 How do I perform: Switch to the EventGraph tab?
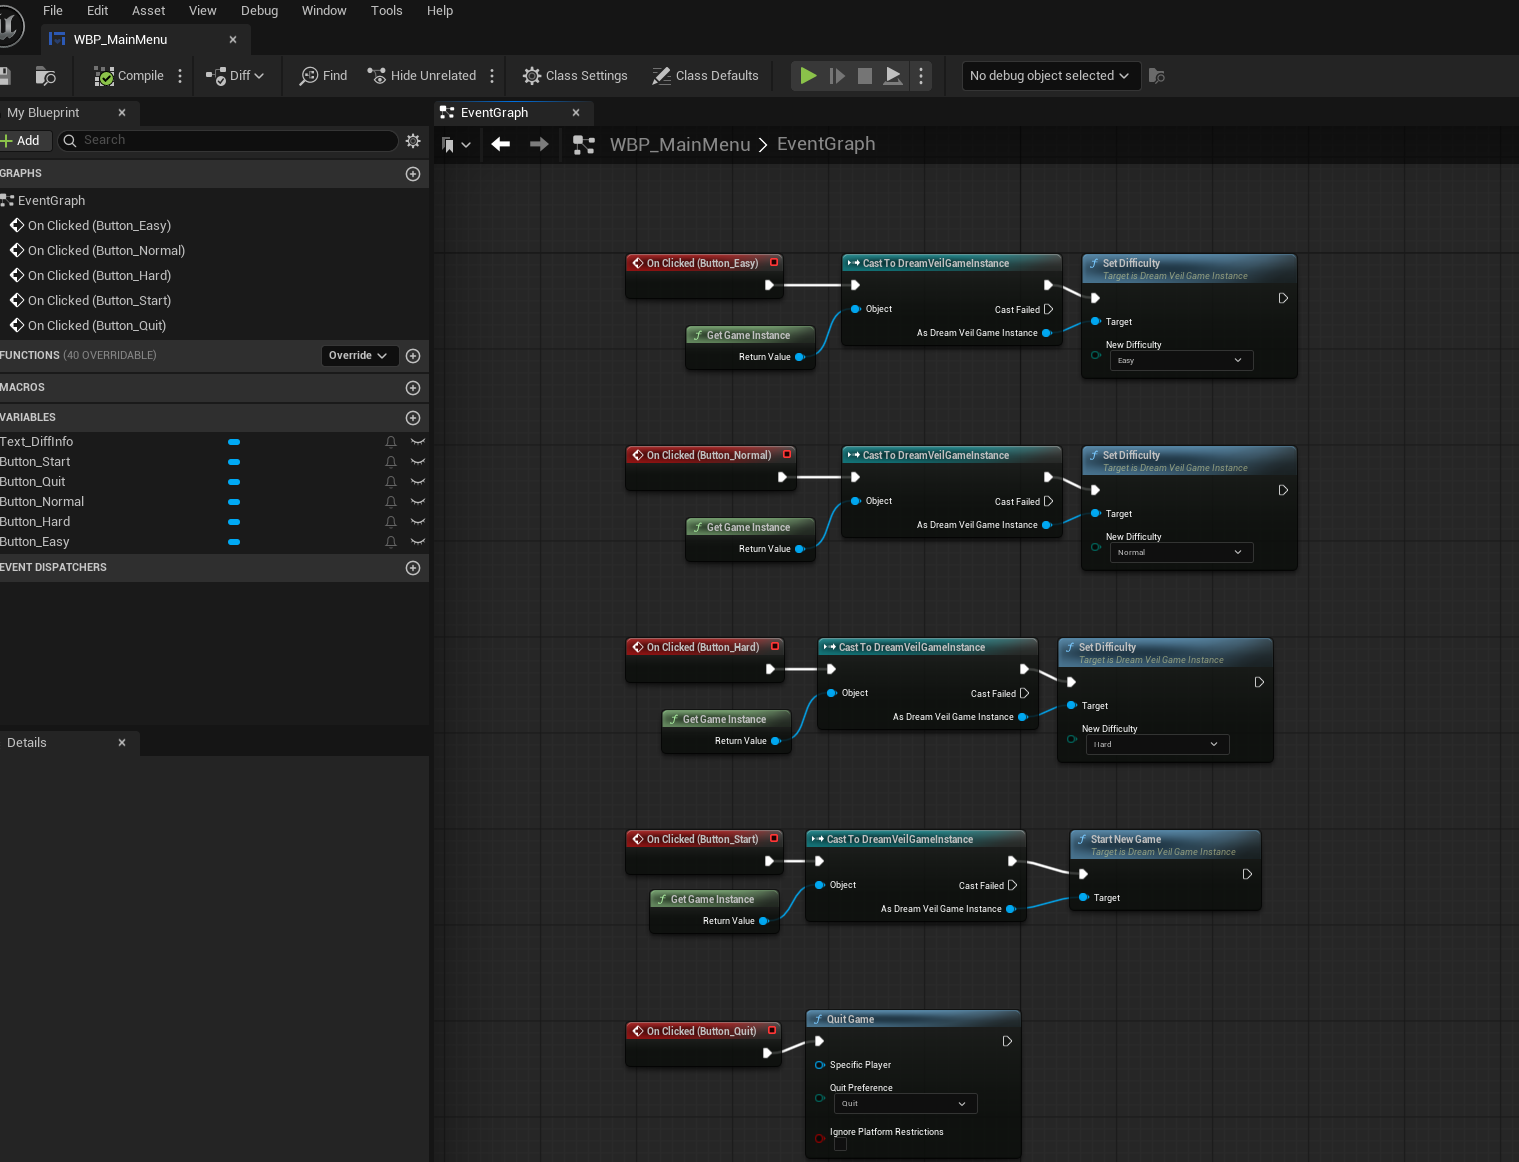(512, 113)
